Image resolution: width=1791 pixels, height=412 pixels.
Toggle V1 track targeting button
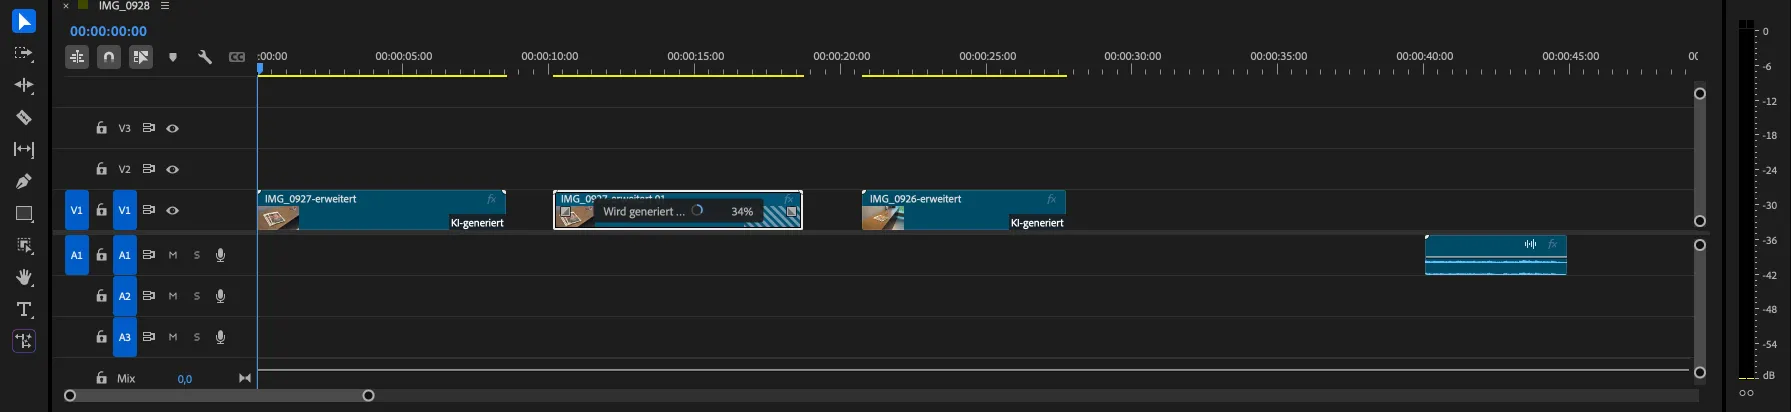click(125, 210)
